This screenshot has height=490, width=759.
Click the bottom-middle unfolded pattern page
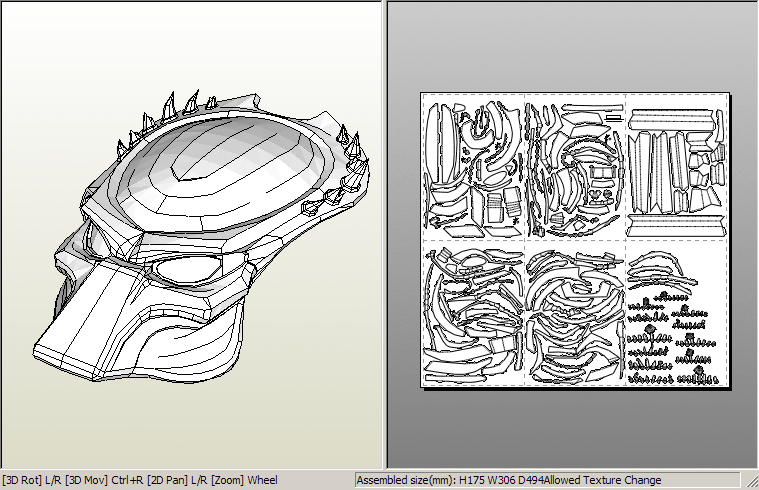point(575,313)
